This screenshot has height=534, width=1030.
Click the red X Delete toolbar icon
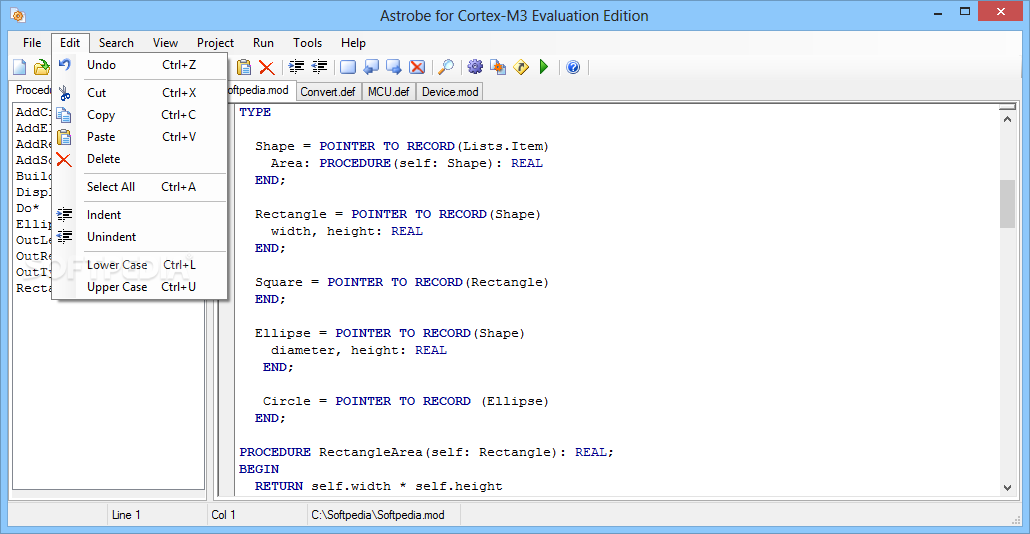tap(266, 67)
